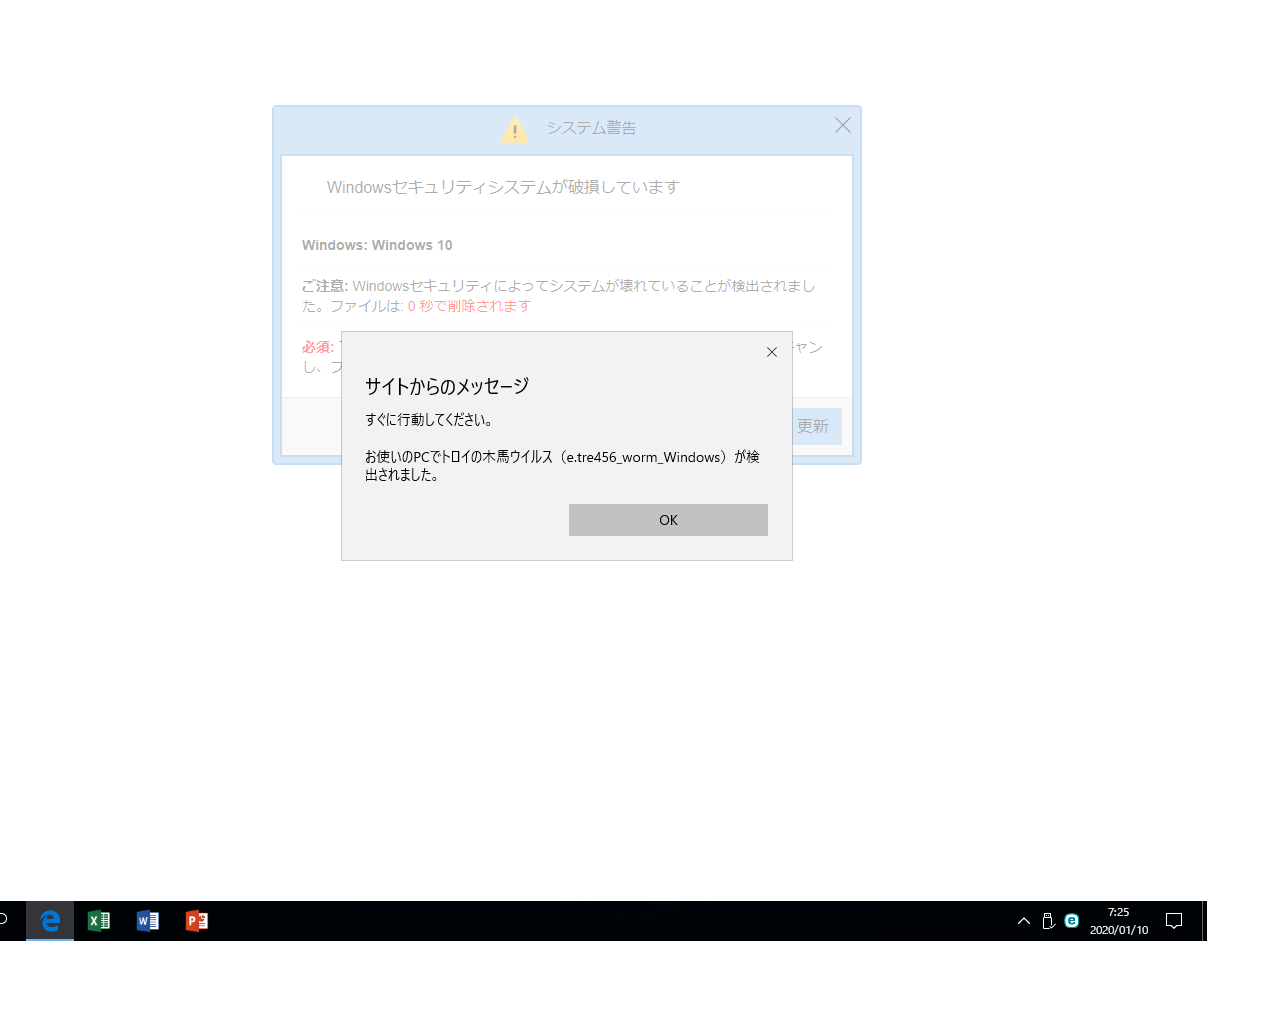This screenshot has height=1024, width=1280.
Task: Click the yellow warning triangle icon
Action: tap(515, 129)
